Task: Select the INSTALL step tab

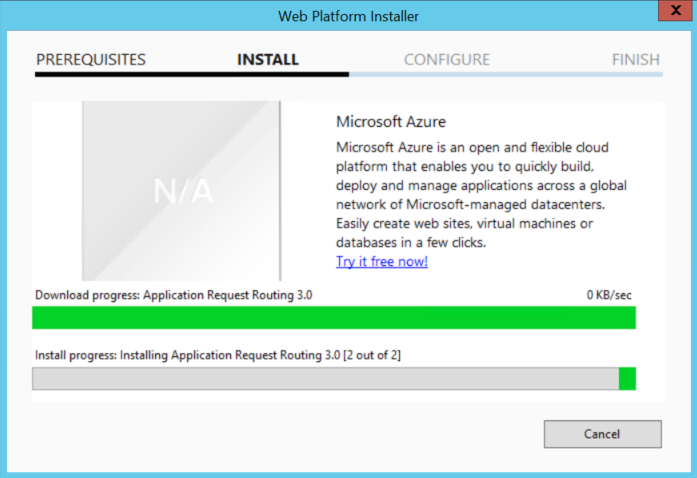Action: (268, 60)
